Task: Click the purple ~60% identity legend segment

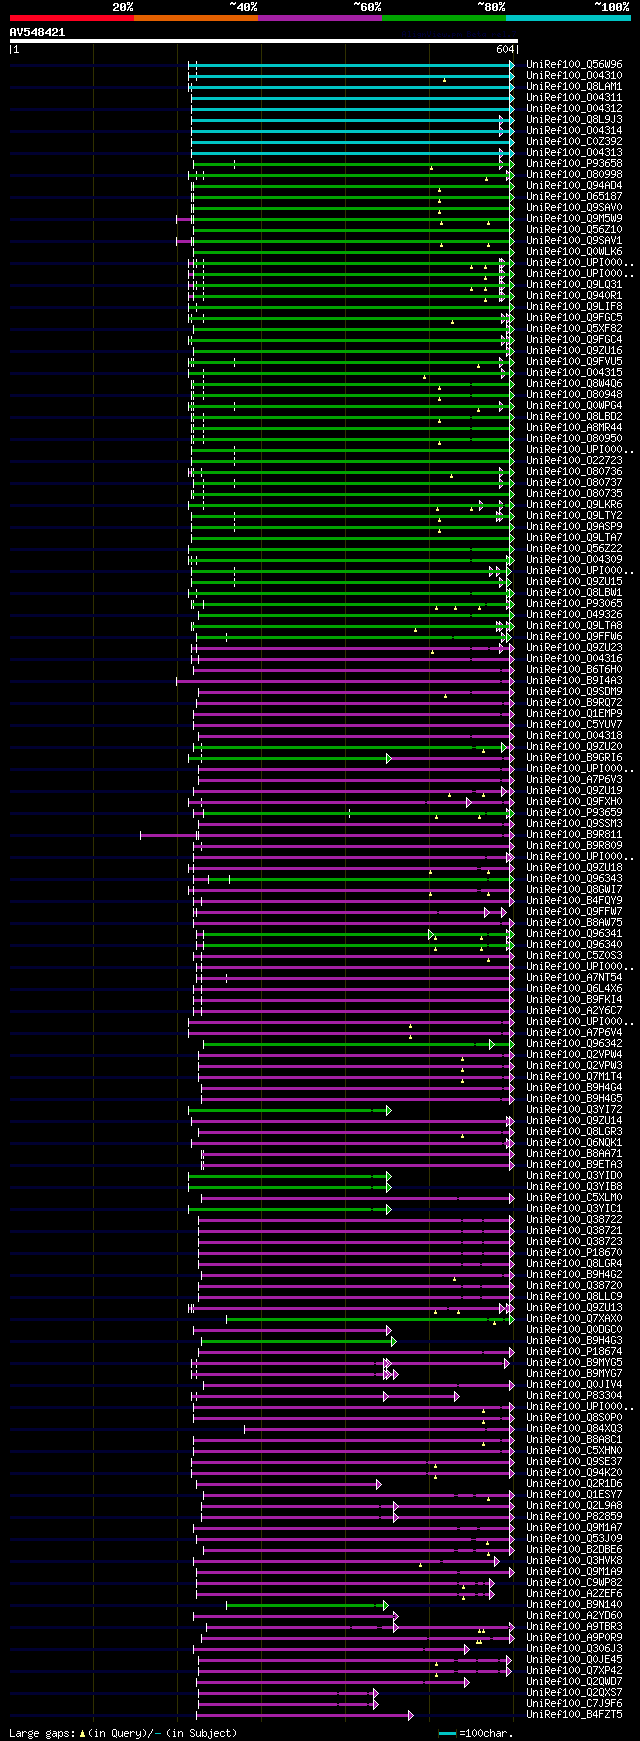Action: pos(320,18)
